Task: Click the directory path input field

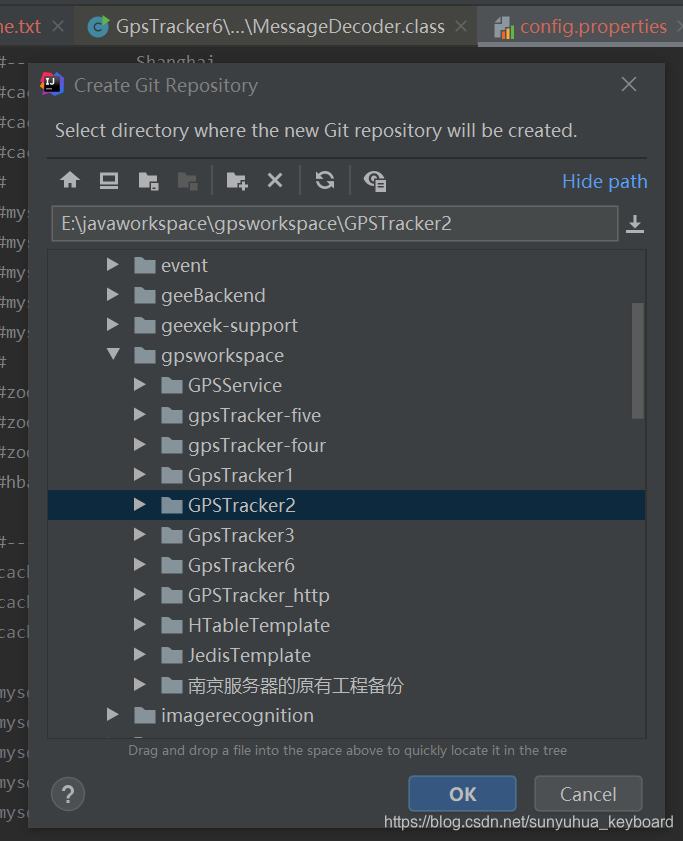Action: [x=335, y=223]
